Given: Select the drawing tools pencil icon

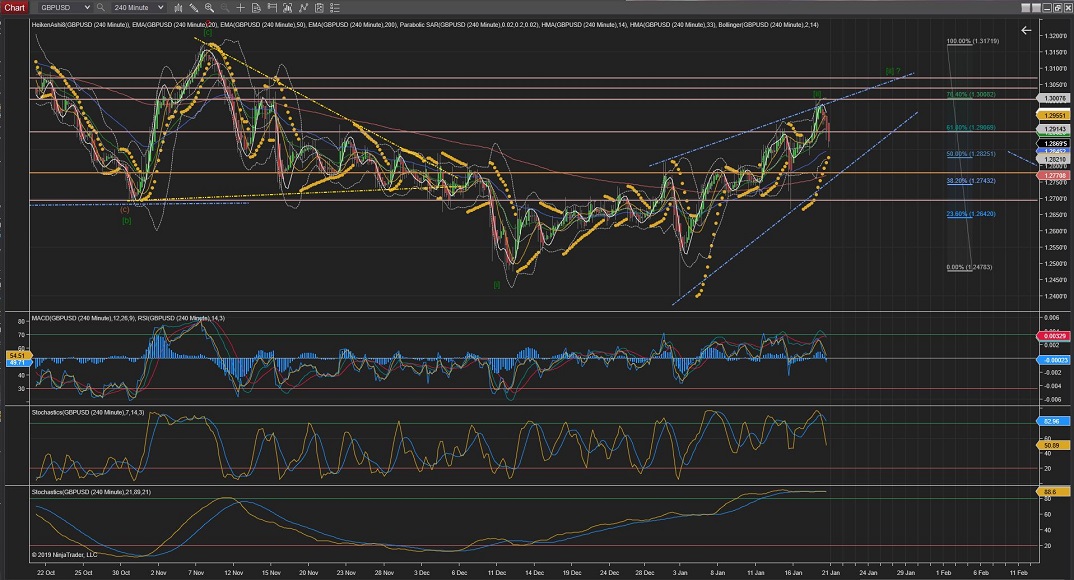Looking at the screenshot, I should point(193,7).
